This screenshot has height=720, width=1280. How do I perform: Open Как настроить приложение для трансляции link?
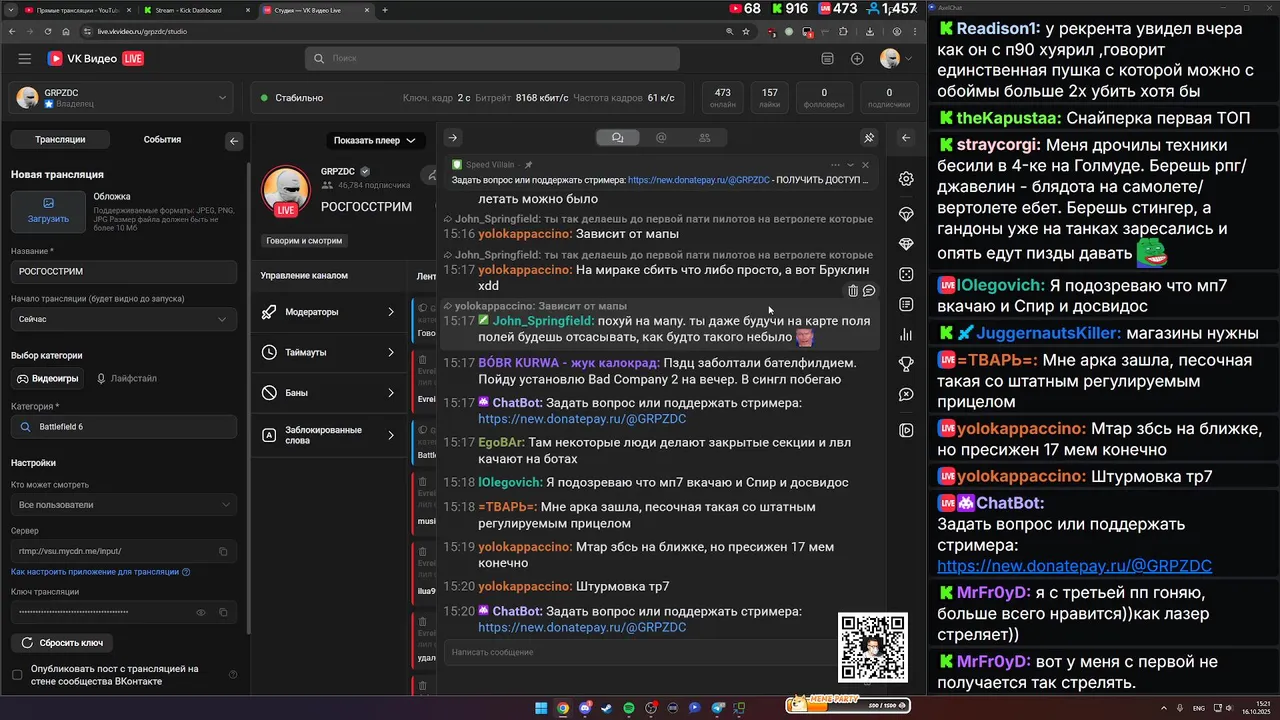click(100, 572)
